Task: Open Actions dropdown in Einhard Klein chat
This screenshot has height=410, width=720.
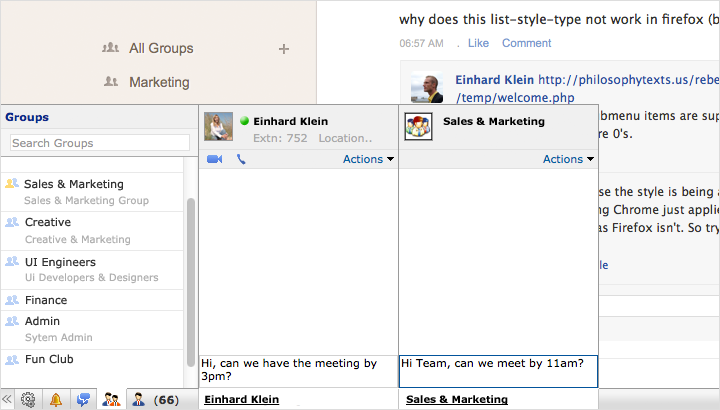Action: tap(368, 159)
